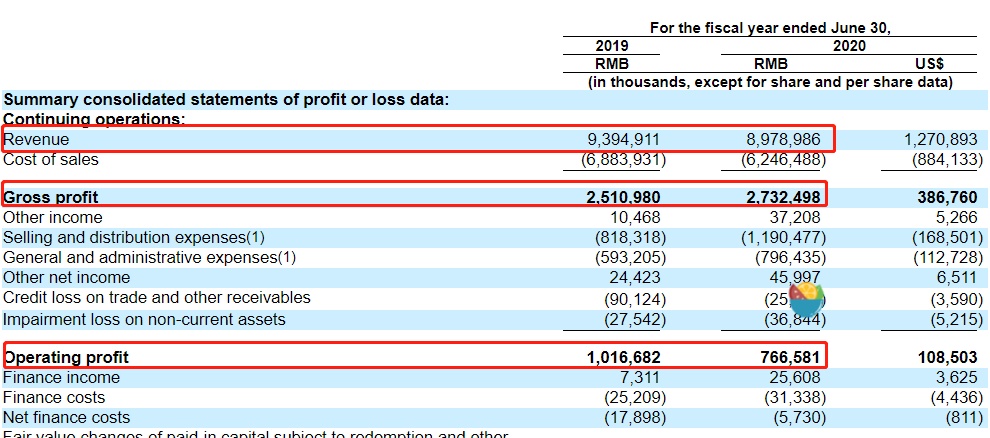Click the 2019 revenue value 9,394,911
Screen dimensions: 990x438
[x=623, y=139]
